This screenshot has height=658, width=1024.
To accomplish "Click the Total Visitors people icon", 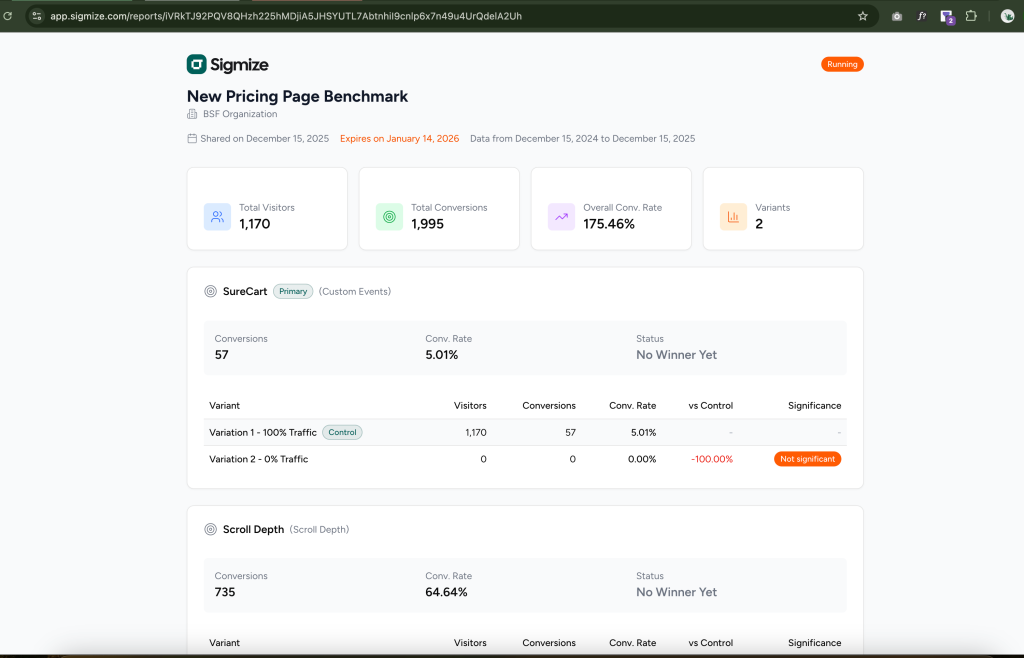I will click(217, 216).
